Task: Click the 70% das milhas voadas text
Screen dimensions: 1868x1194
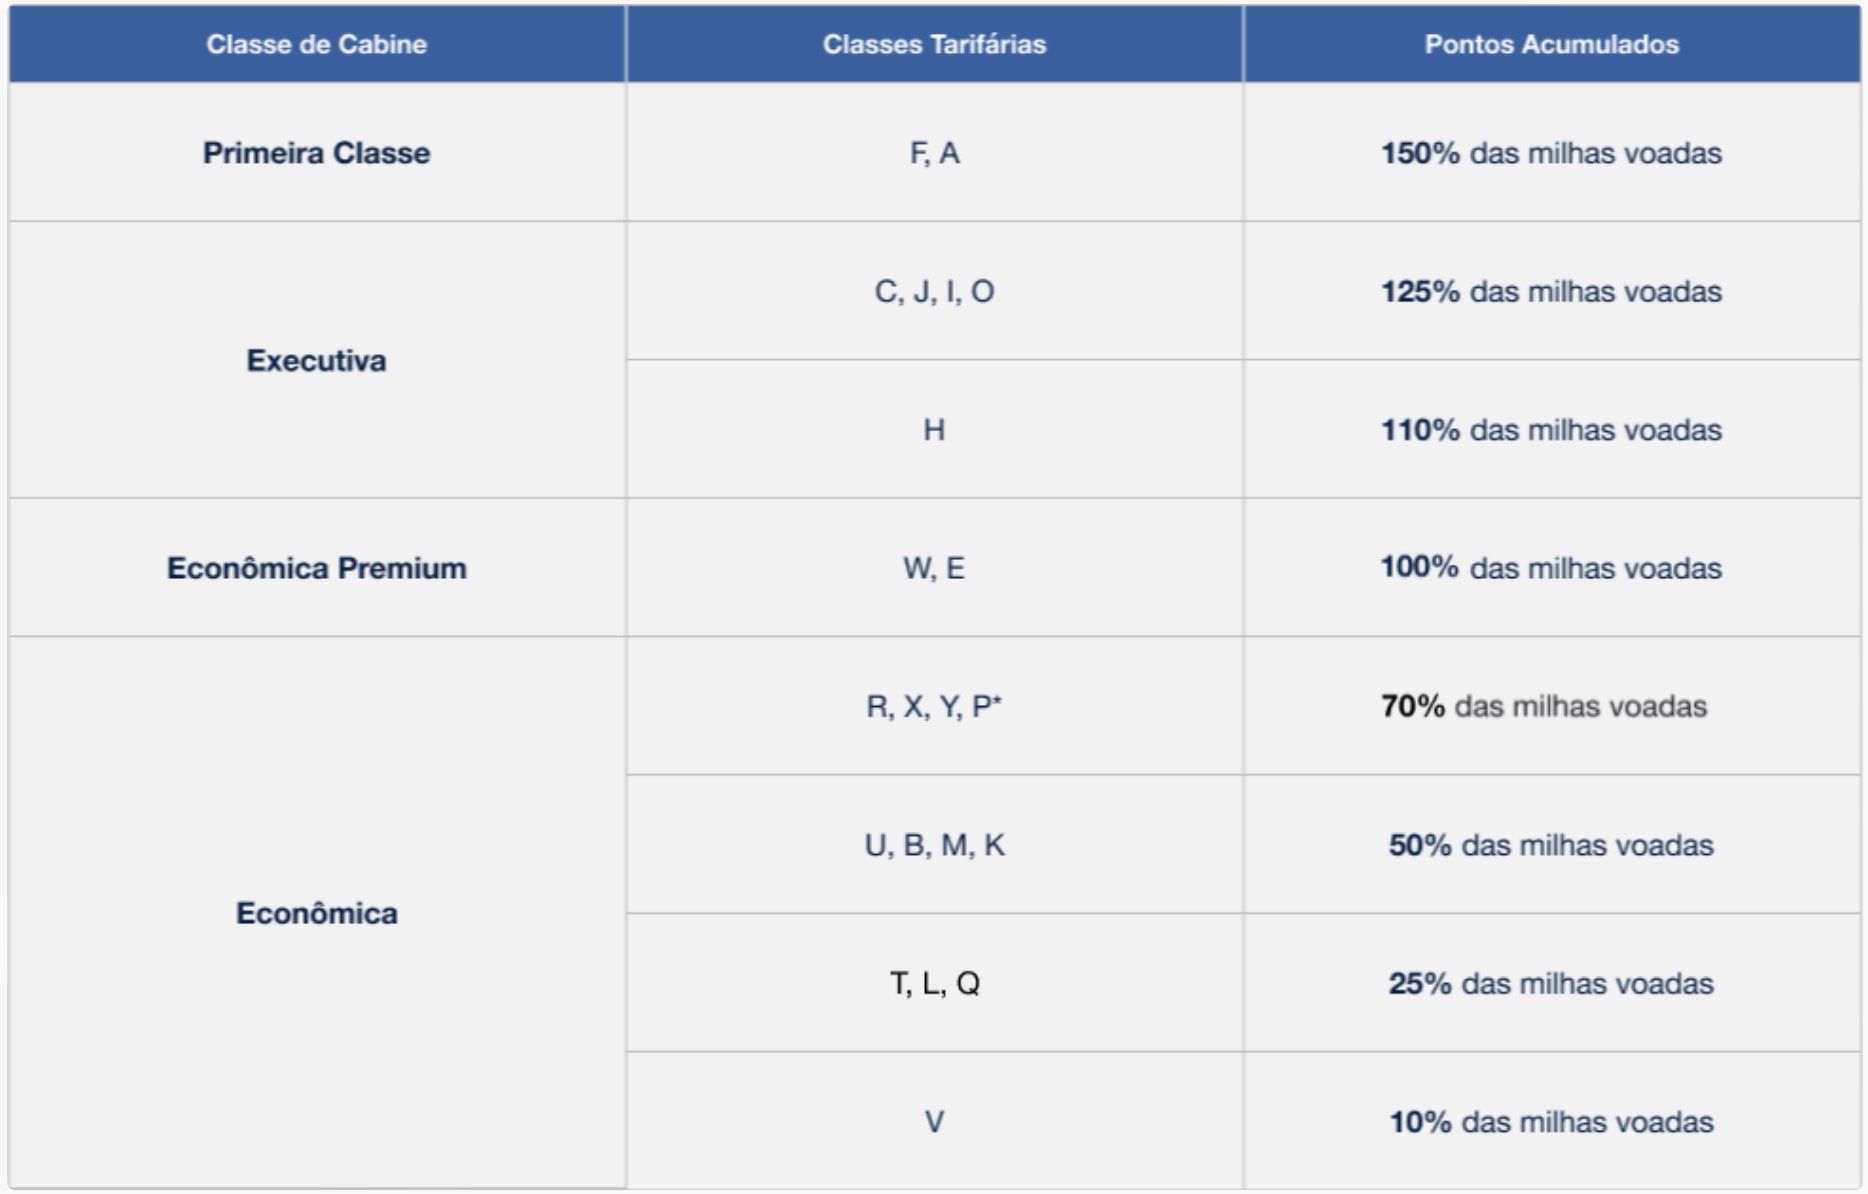Action: coord(1543,707)
